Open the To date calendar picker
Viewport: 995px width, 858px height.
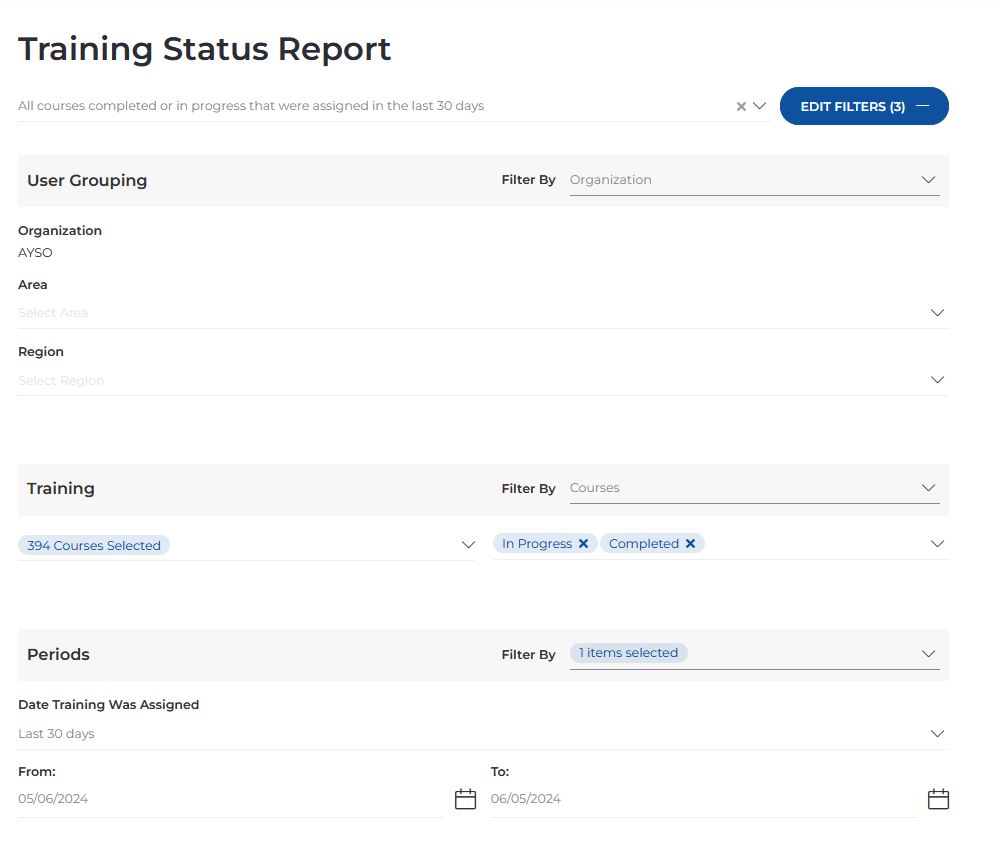click(x=937, y=799)
